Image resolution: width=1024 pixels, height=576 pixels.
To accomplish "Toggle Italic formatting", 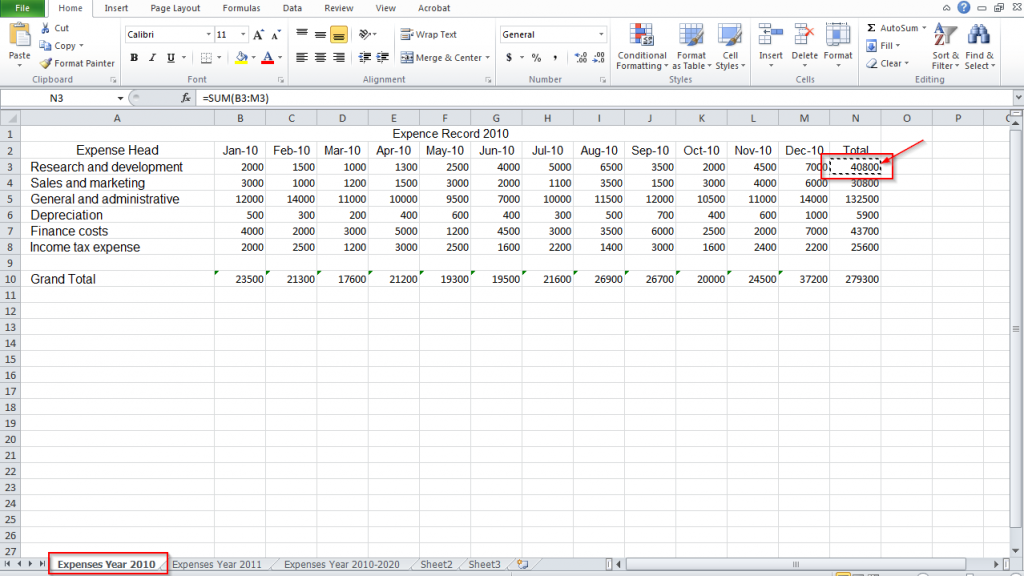I will [x=153, y=58].
